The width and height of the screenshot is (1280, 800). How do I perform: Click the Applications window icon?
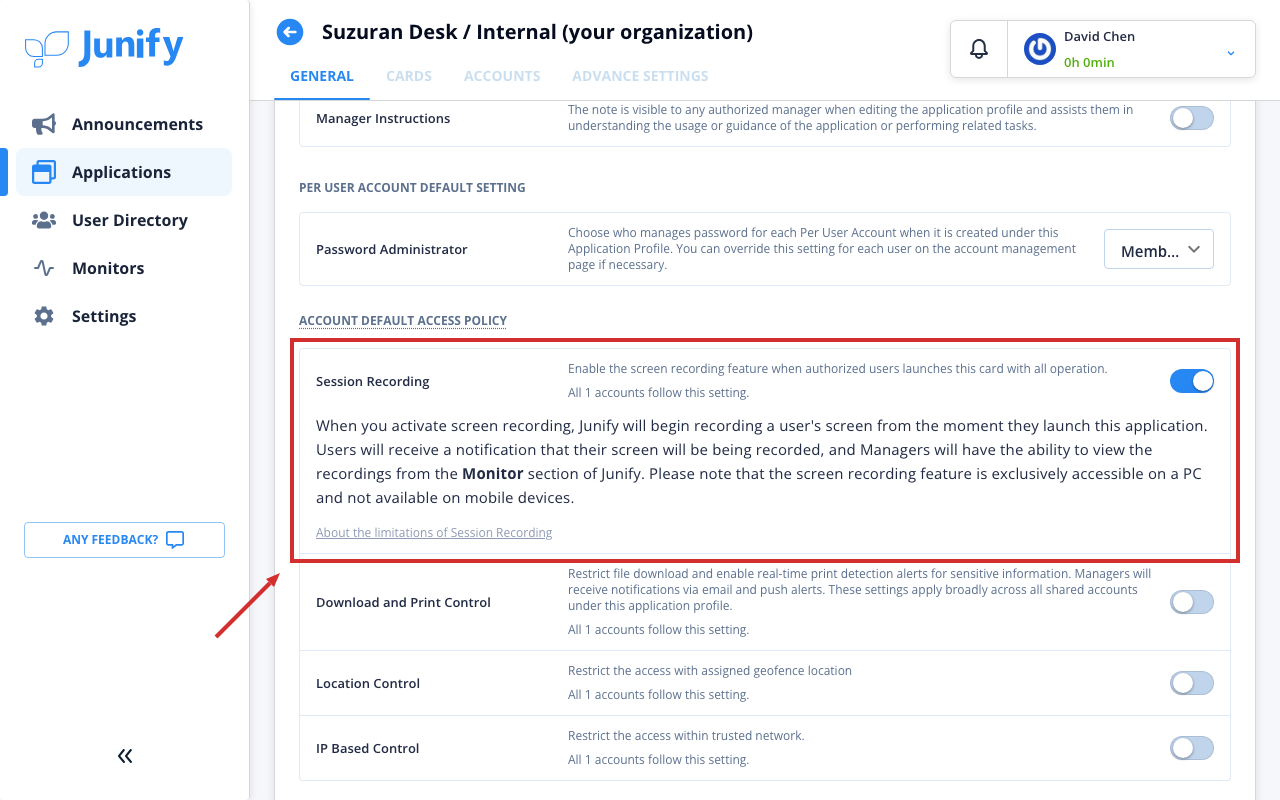click(44, 172)
